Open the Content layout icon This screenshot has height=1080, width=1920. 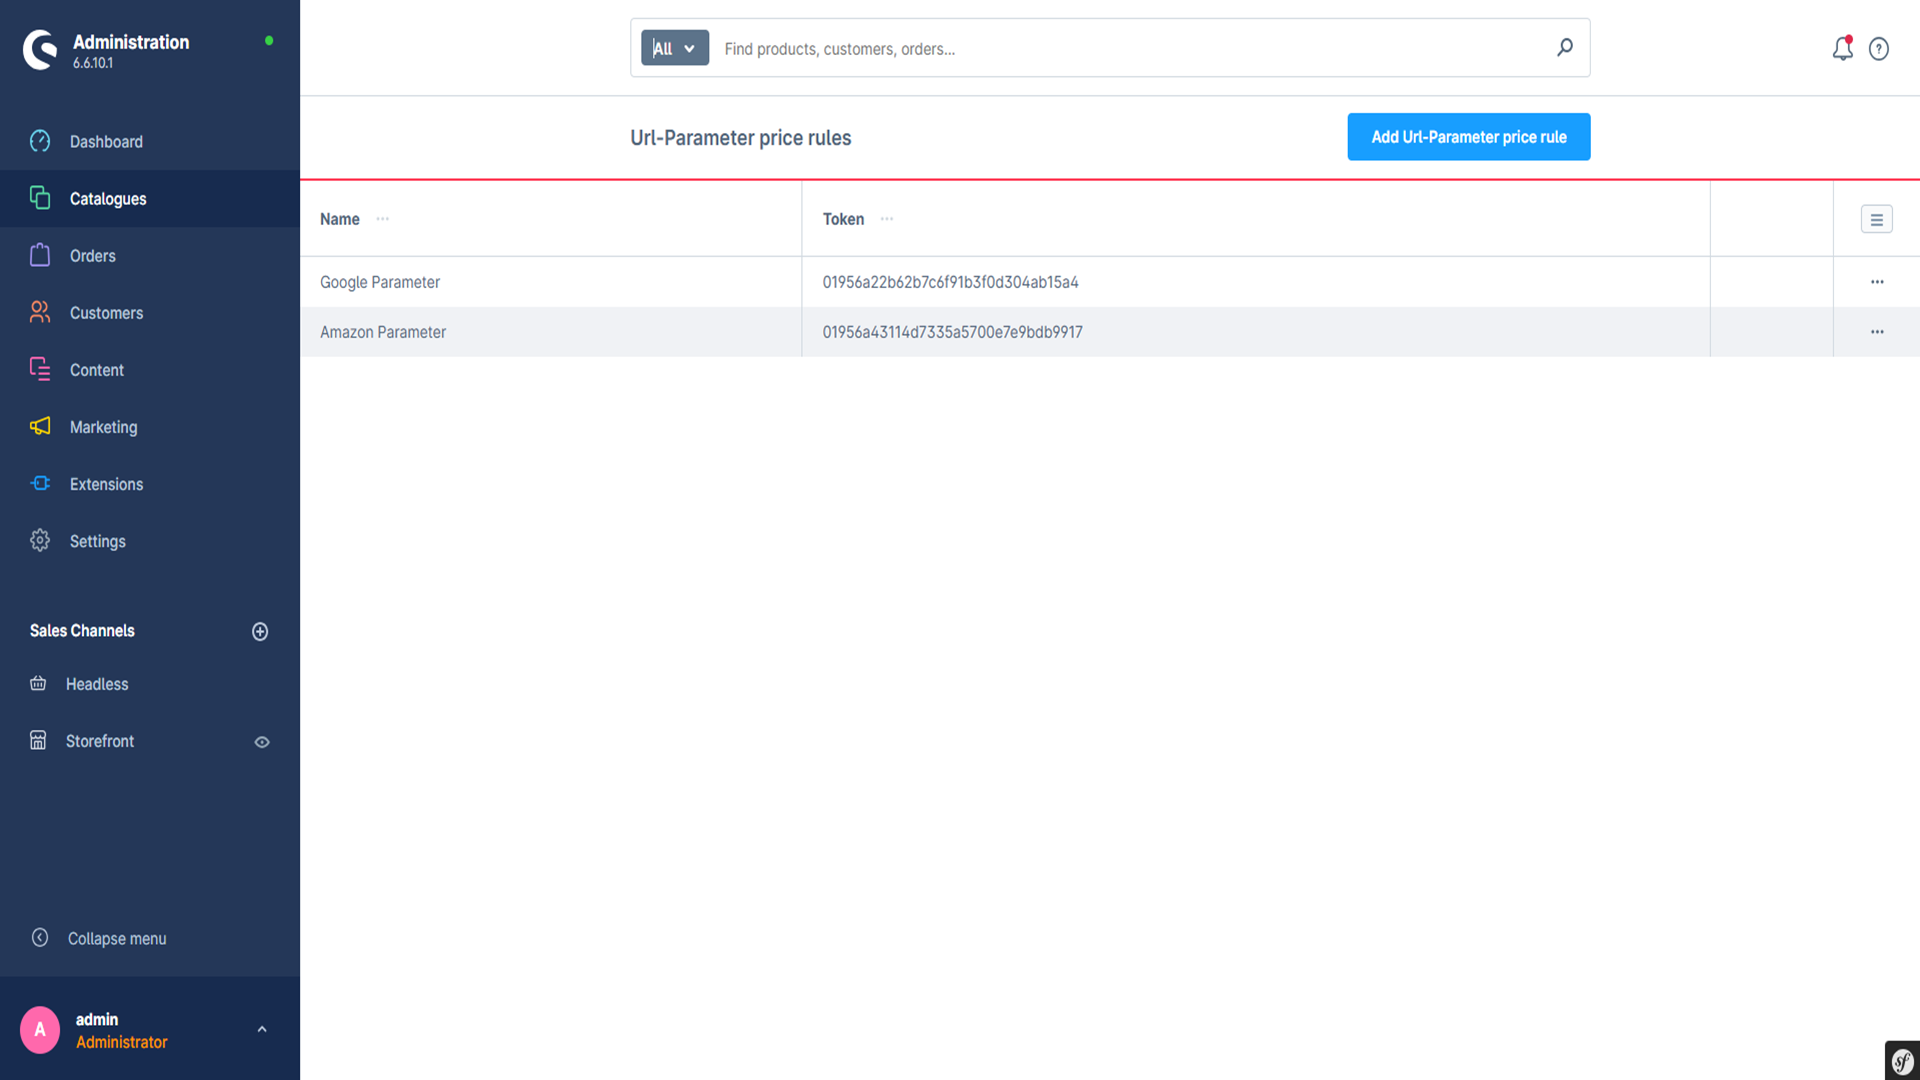(40, 369)
